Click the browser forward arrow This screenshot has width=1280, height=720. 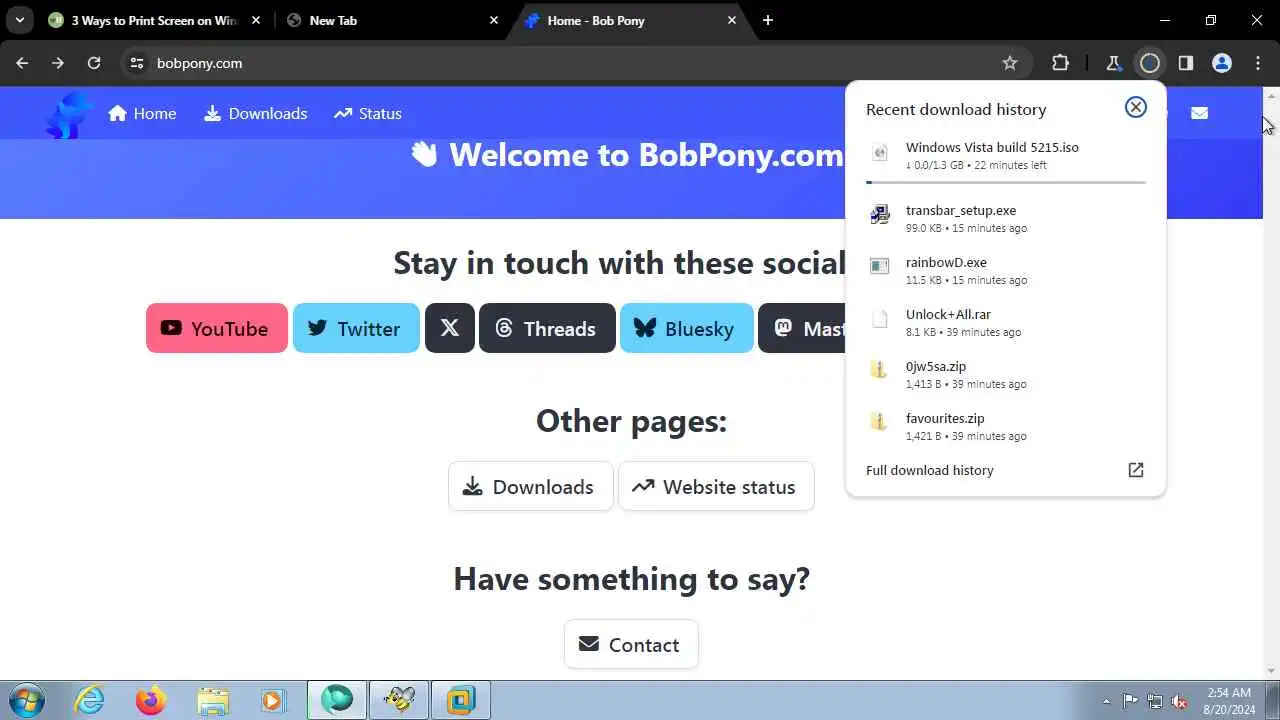(58, 63)
